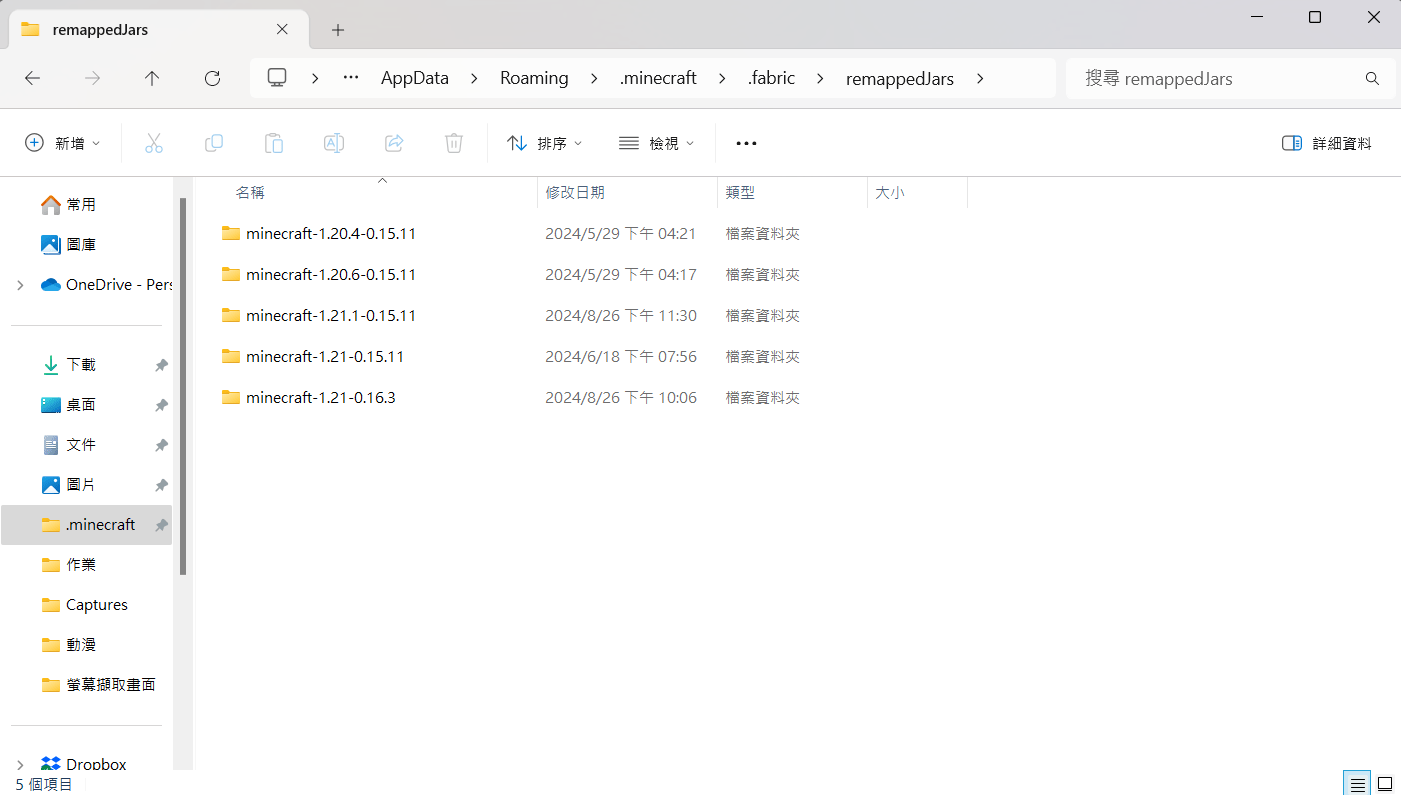Image resolution: width=1401 pixels, height=795 pixels.
Task: Refresh the remappedJars folder view
Action: (x=212, y=78)
